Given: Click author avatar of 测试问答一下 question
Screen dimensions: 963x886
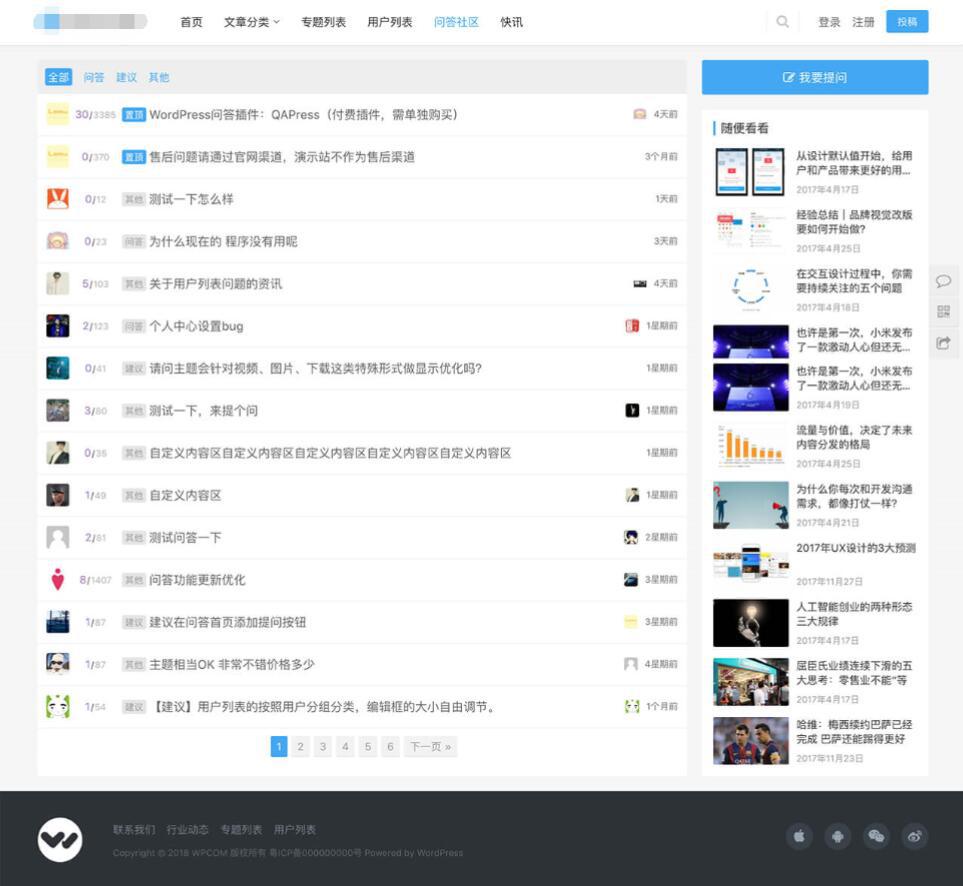Looking at the screenshot, I should pos(58,537).
